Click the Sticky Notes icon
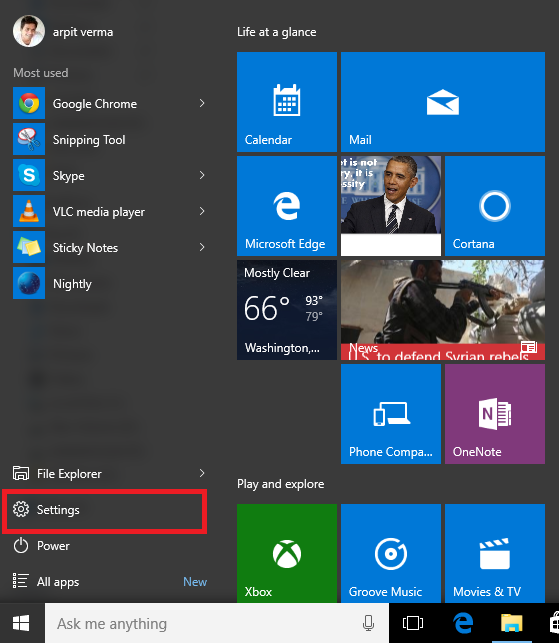 point(29,247)
